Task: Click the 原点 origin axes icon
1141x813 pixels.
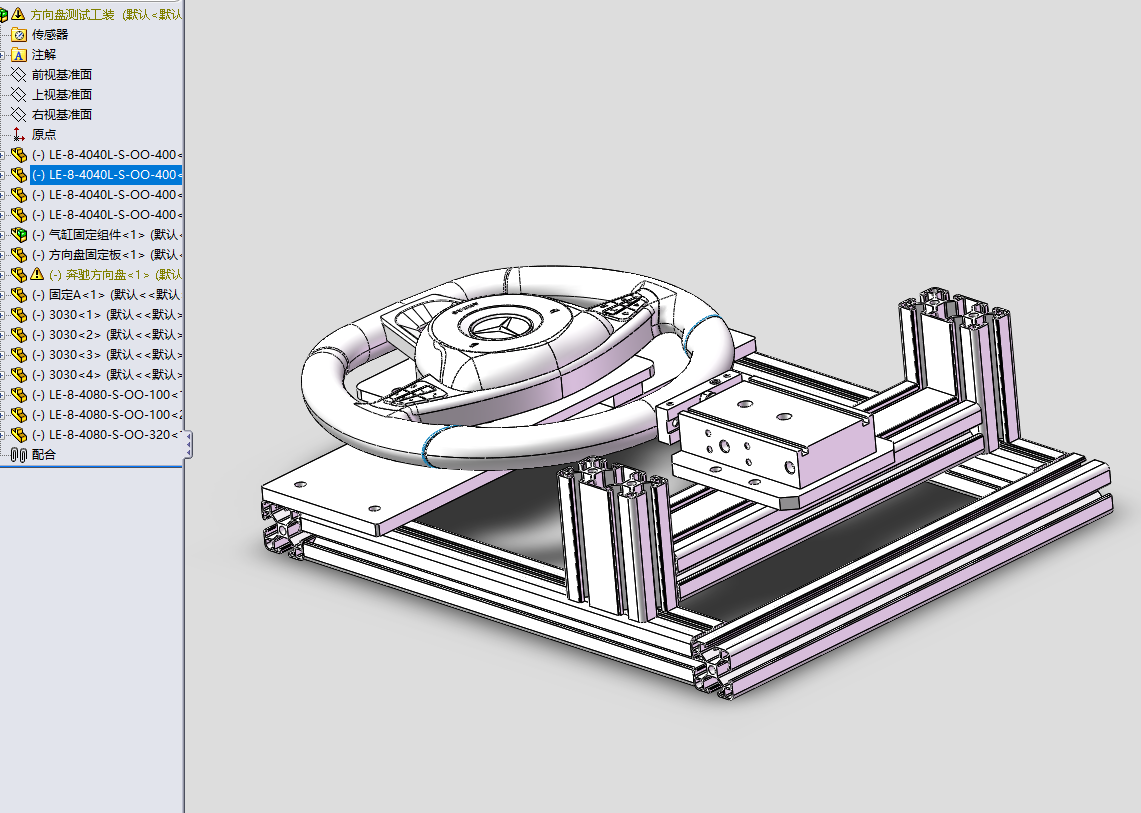Action: tap(19, 135)
